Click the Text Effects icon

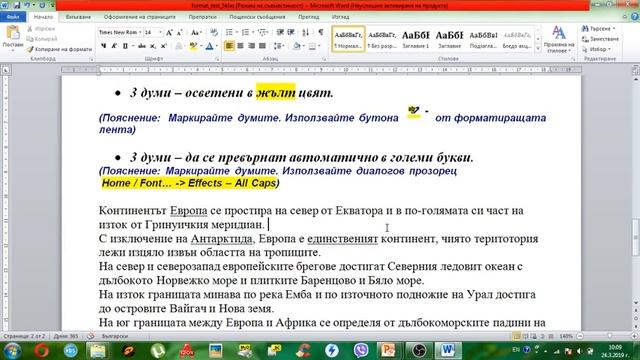pyautogui.click(x=179, y=46)
